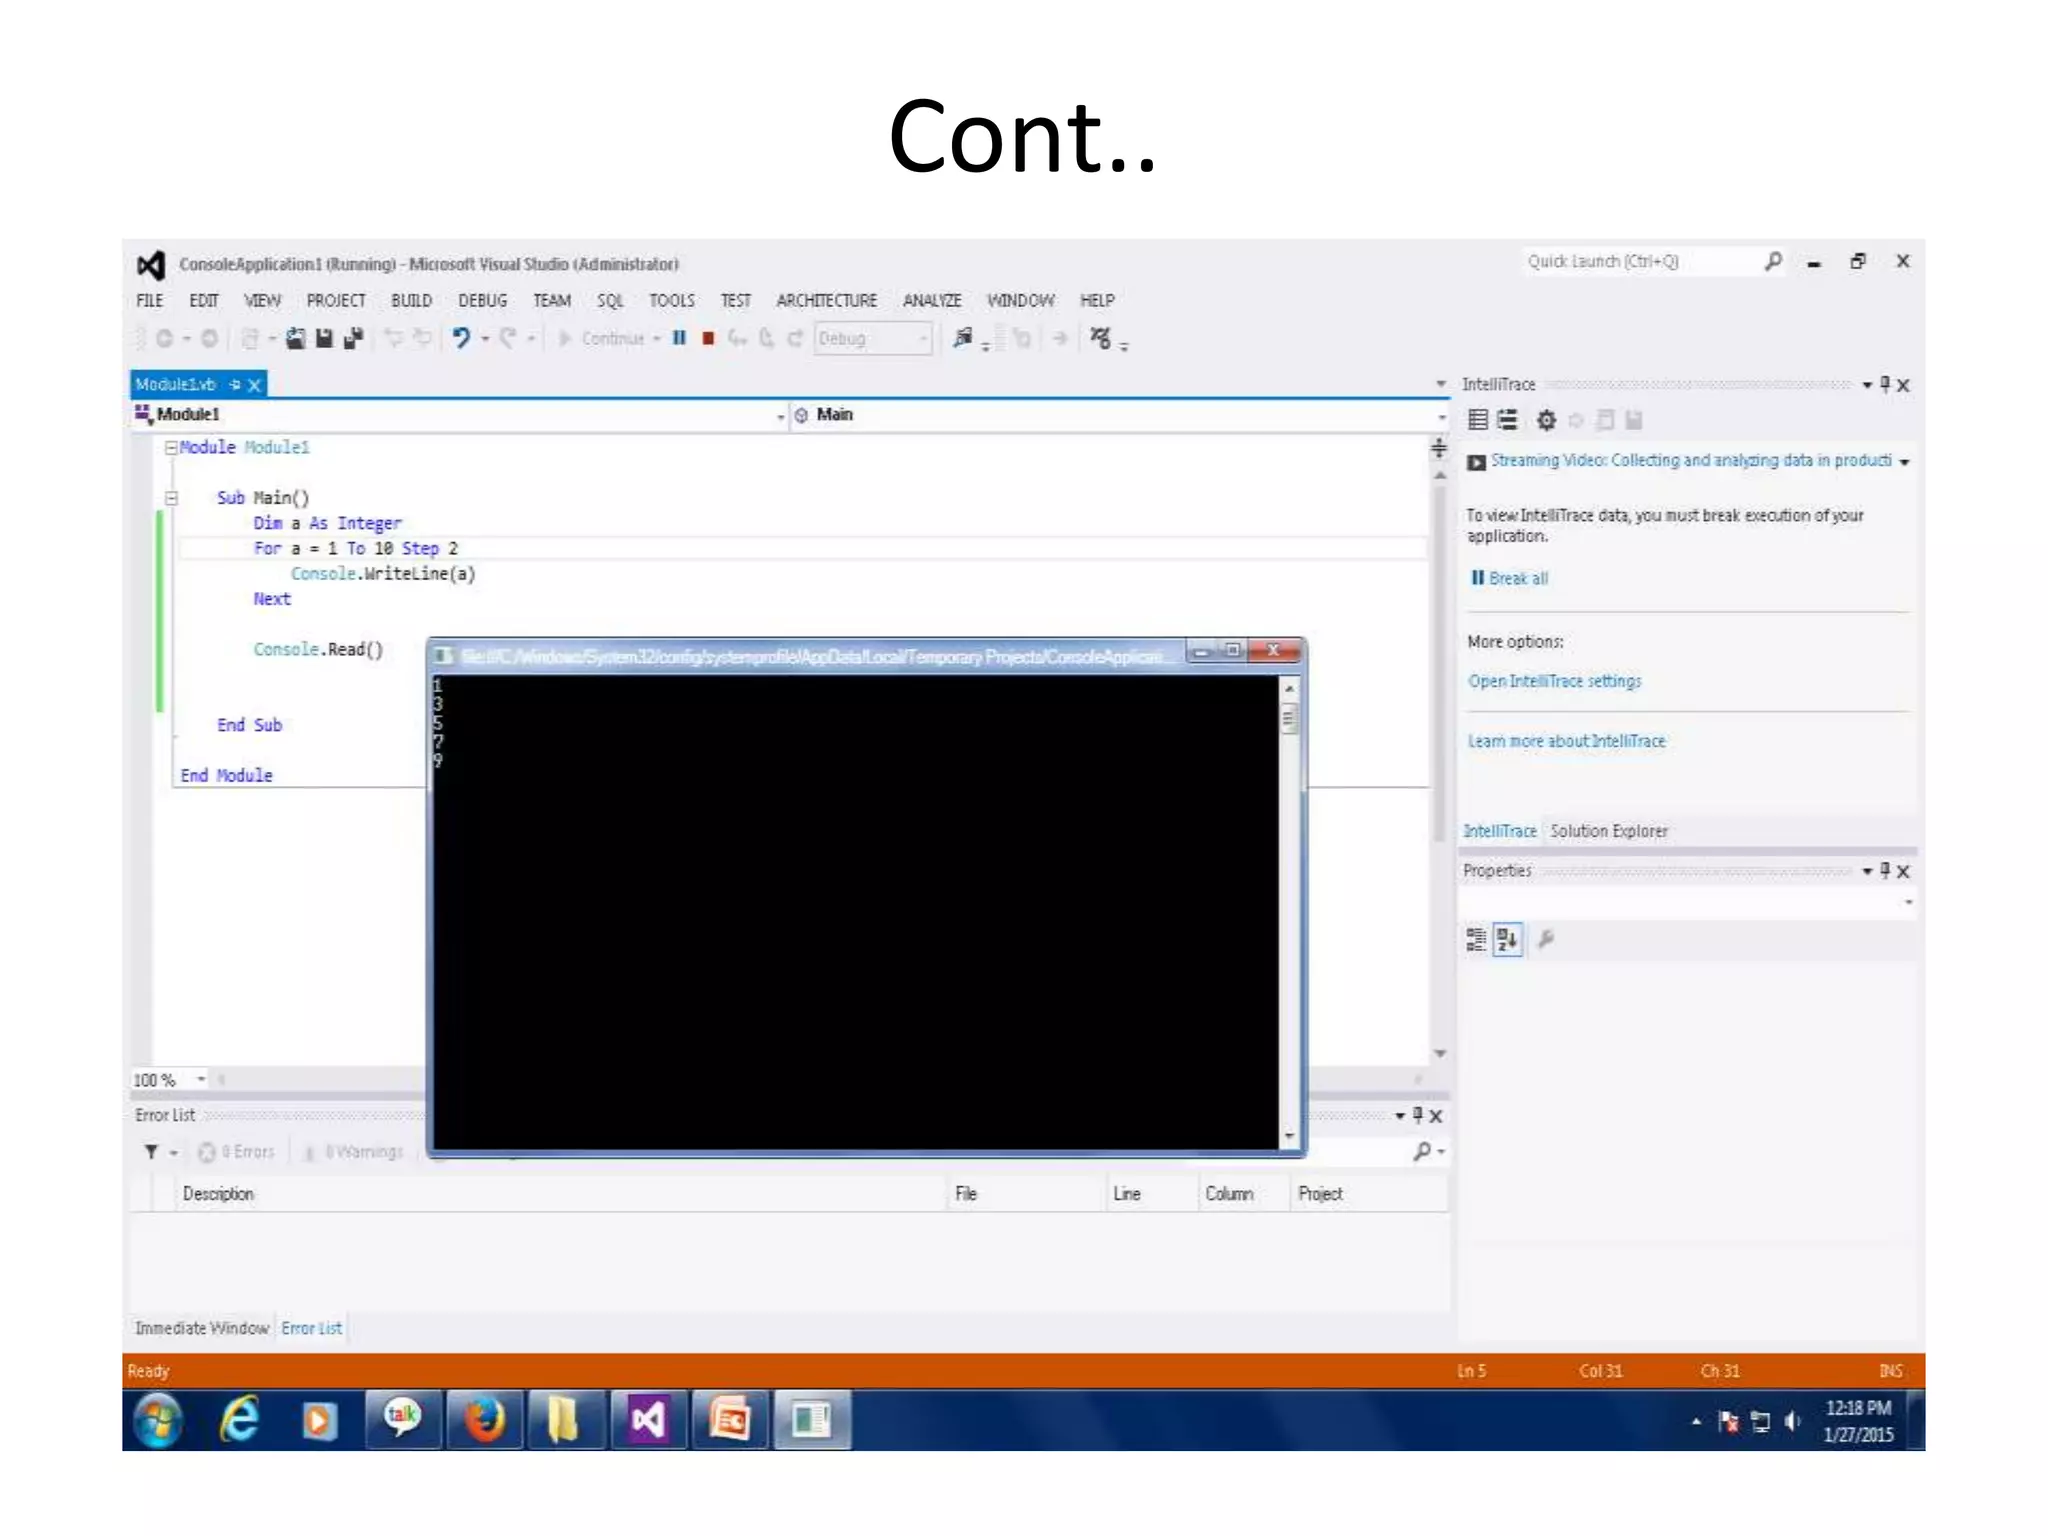Open the DEBUG menu
This screenshot has width=2048, height=1536.
[x=482, y=300]
